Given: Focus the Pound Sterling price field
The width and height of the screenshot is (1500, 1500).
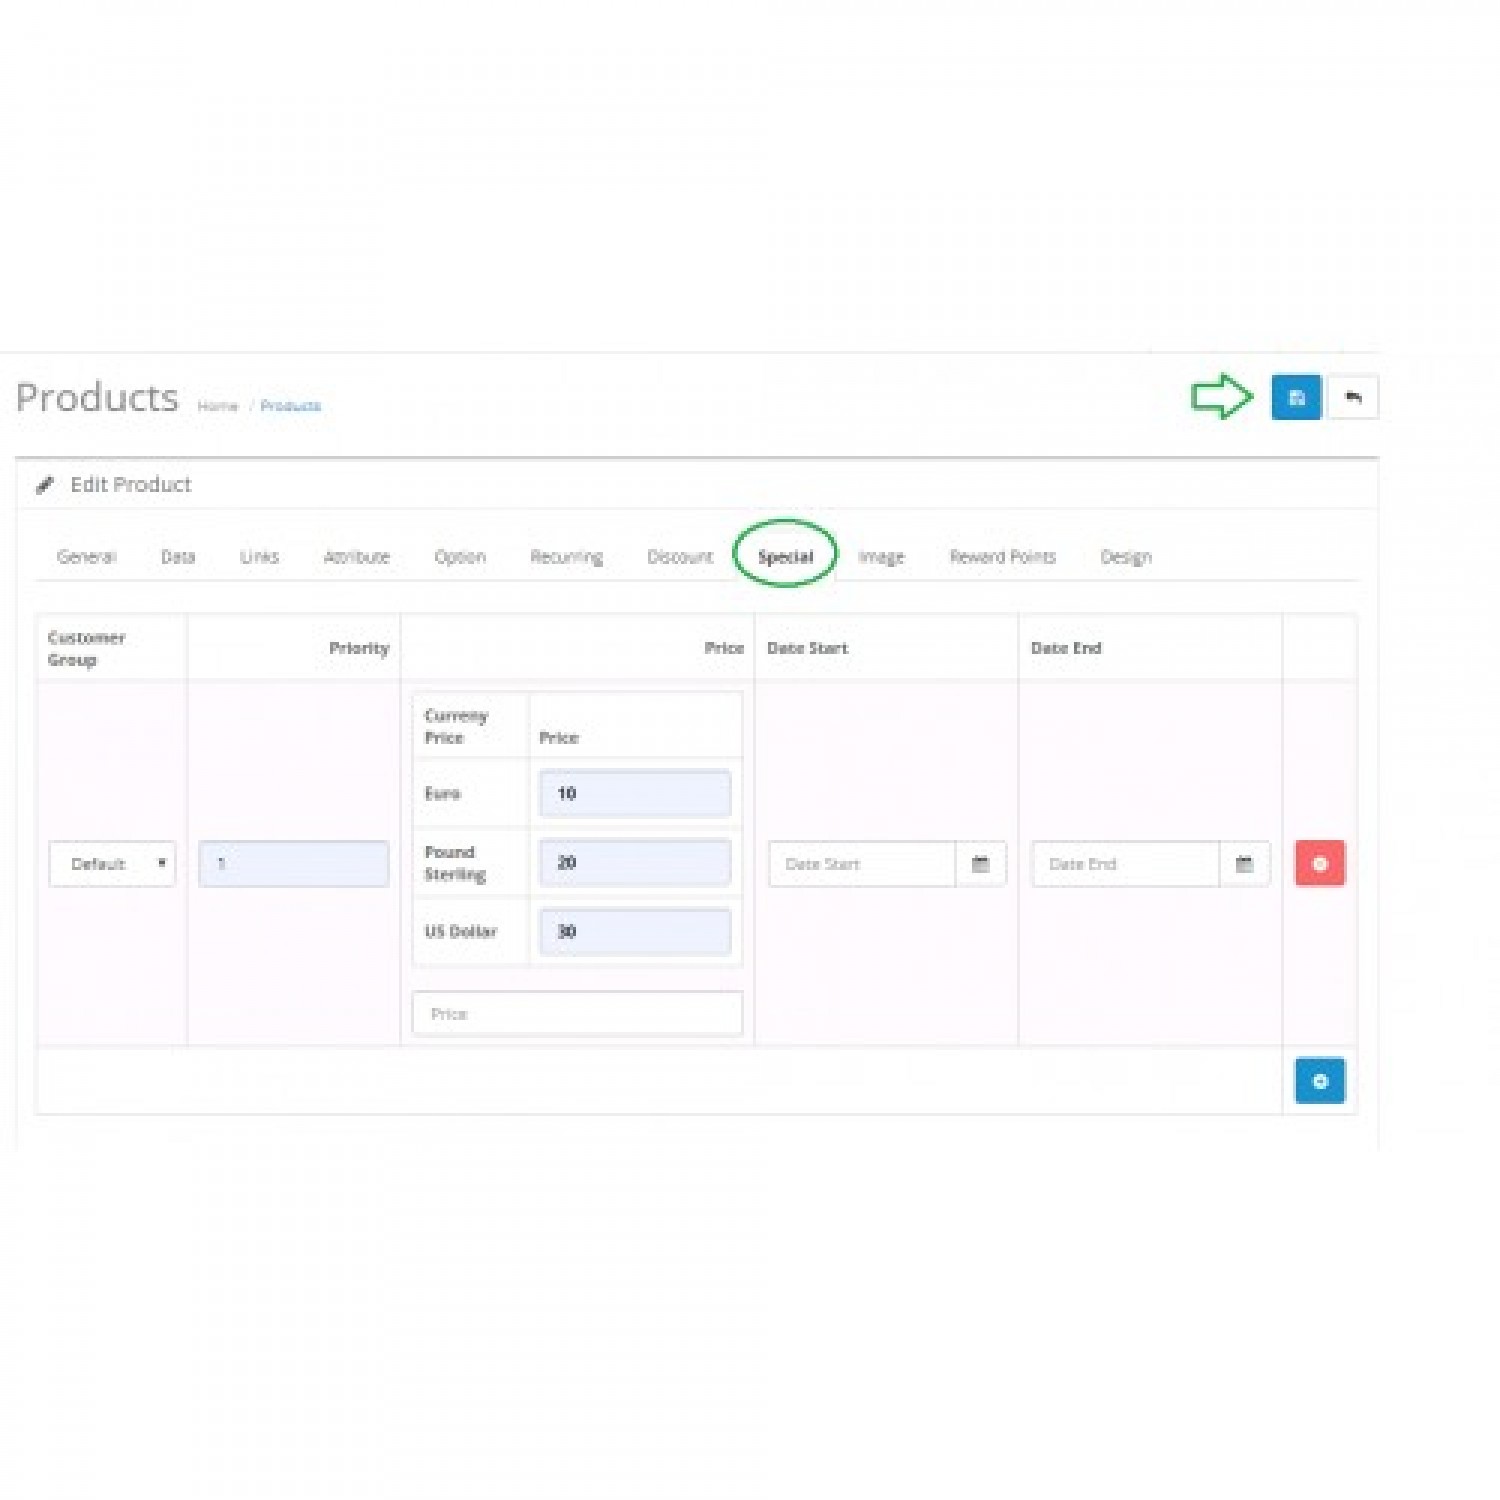Looking at the screenshot, I should coord(634,863).
